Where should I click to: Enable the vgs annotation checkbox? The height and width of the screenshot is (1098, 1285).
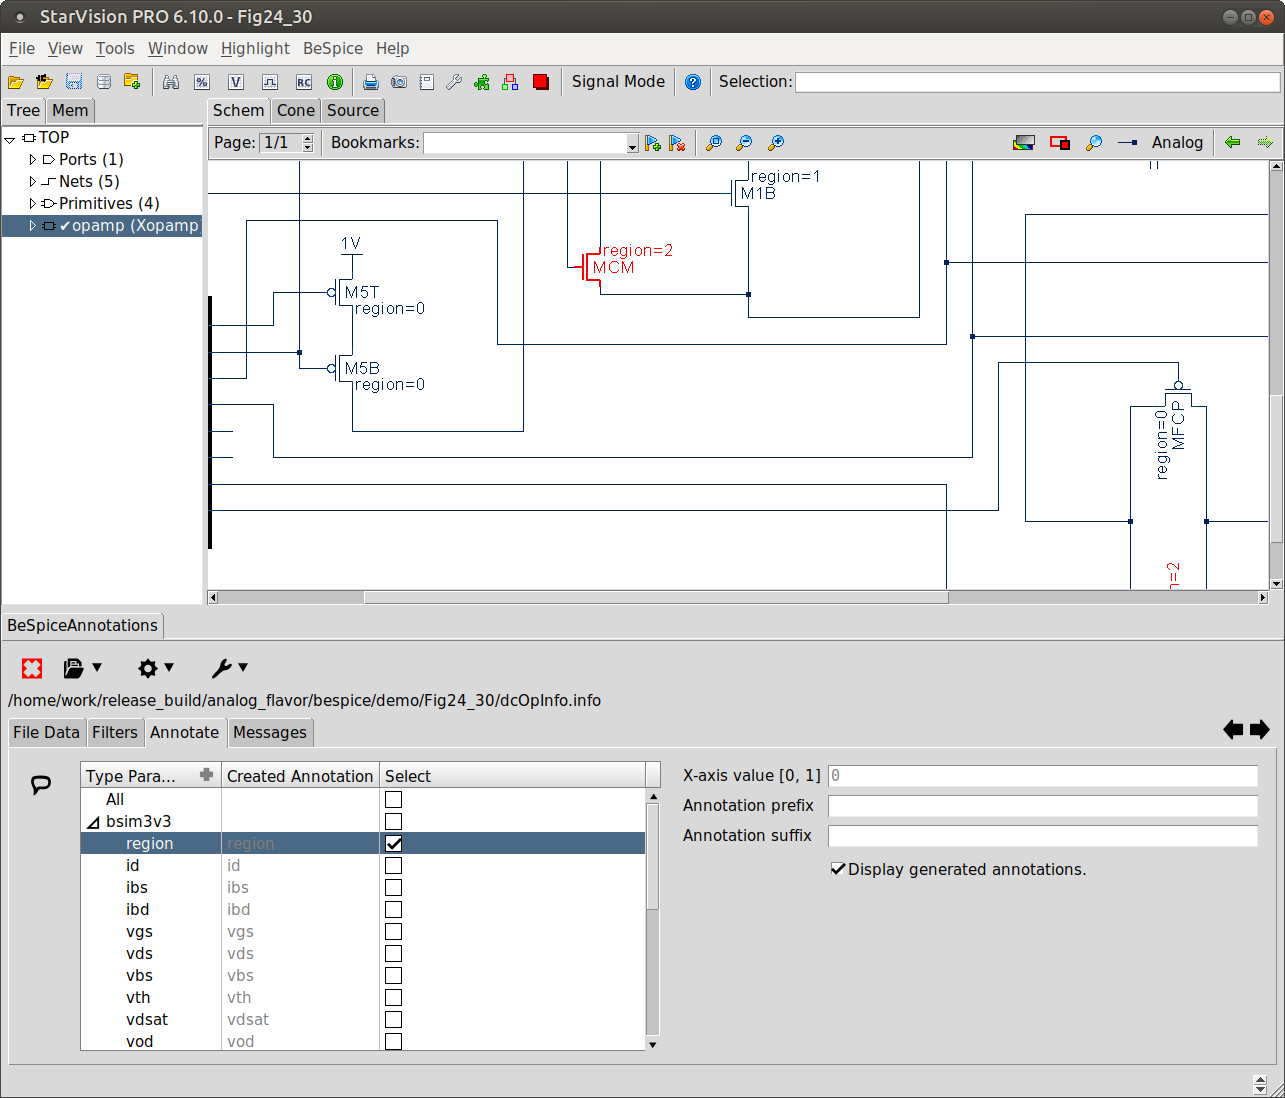[x=394, y=931]
